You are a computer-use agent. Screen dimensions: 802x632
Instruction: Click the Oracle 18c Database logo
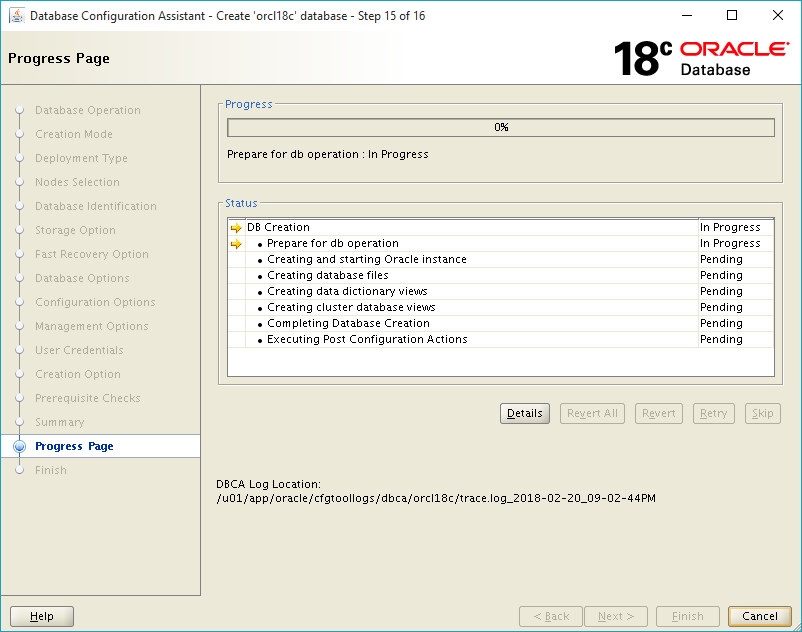(701, 58)
